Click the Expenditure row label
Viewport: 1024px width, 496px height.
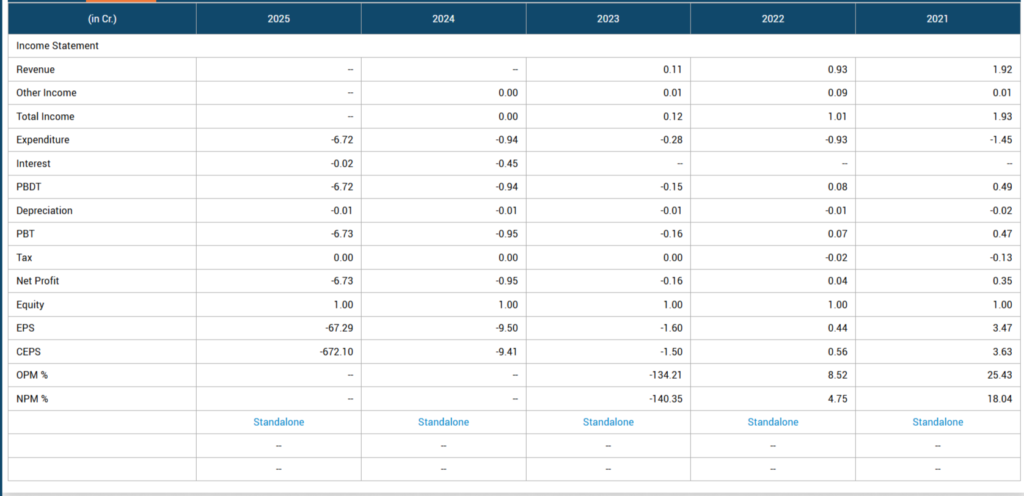click(x=43, y=140)
